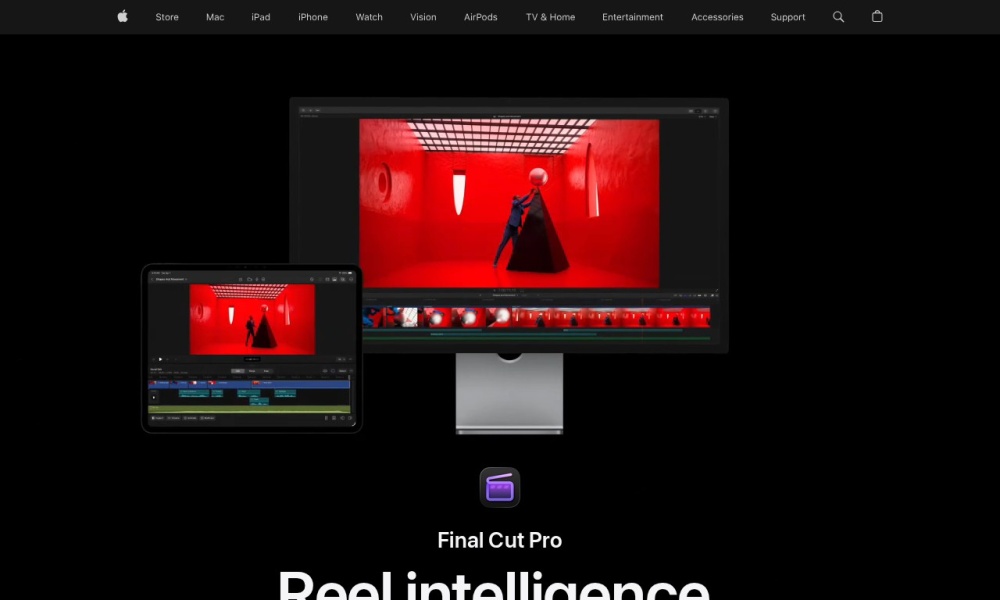Click the Apple logo in navigation bar
Image resolution: width=1000 pixels, height=600 pixels.
[122, 17]
